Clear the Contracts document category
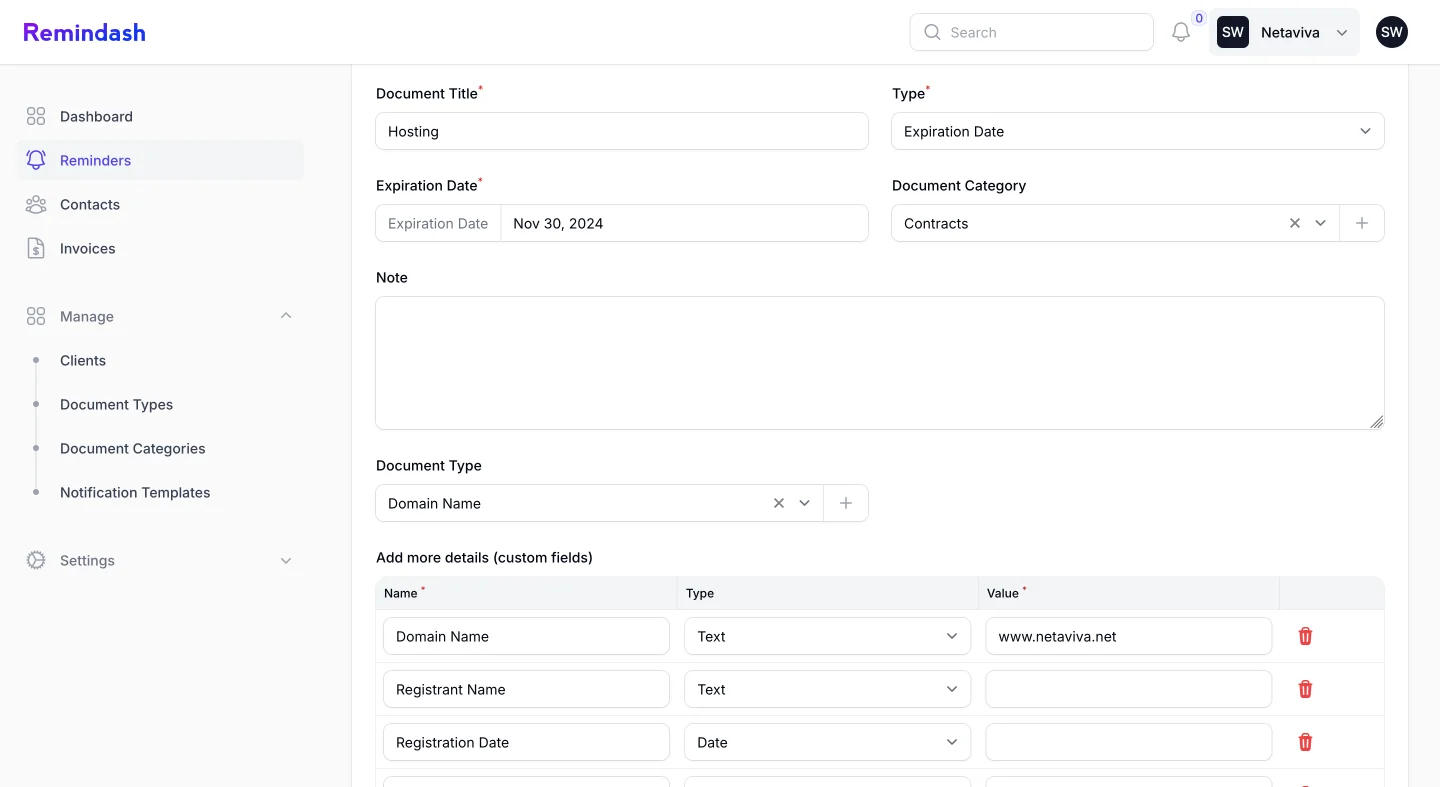The image size is (1440, 787). tap(1295, 223)
